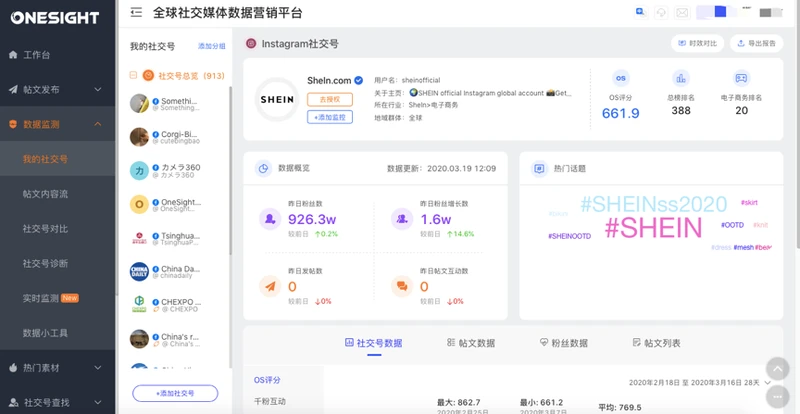Click the floating more options button

[x=778, y=397]
